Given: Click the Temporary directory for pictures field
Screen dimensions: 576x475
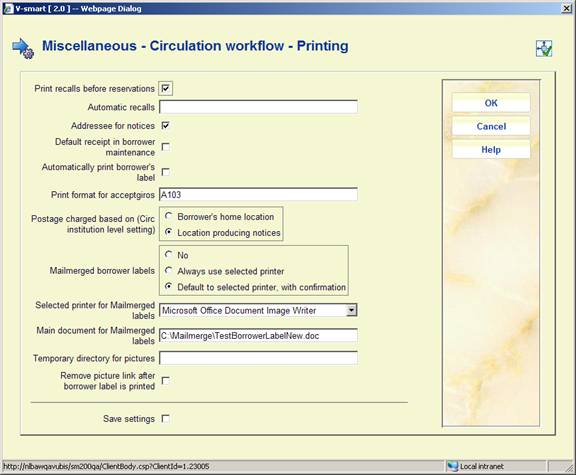Looking at the screenshot, I should click(x=258, y=358).
